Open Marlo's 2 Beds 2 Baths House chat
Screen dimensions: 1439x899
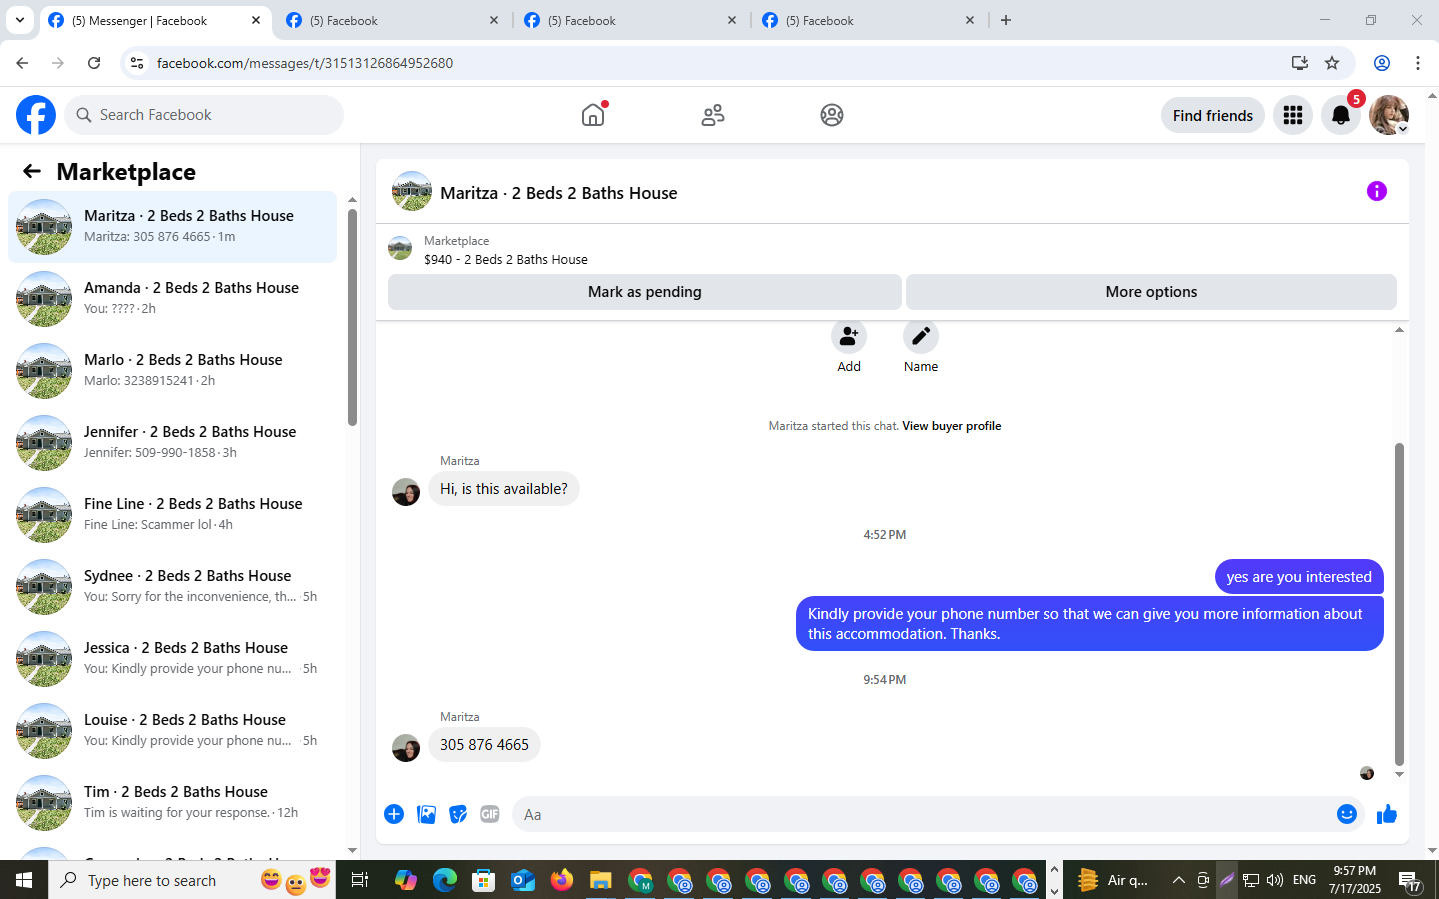172,371
